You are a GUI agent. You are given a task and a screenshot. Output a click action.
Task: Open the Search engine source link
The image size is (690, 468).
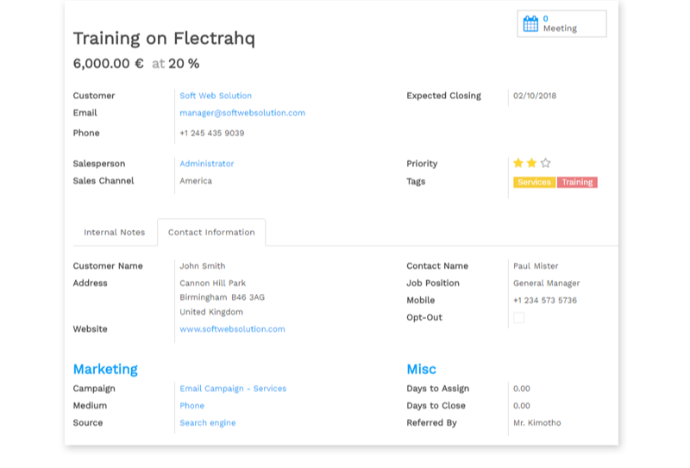tap(207, 423)
